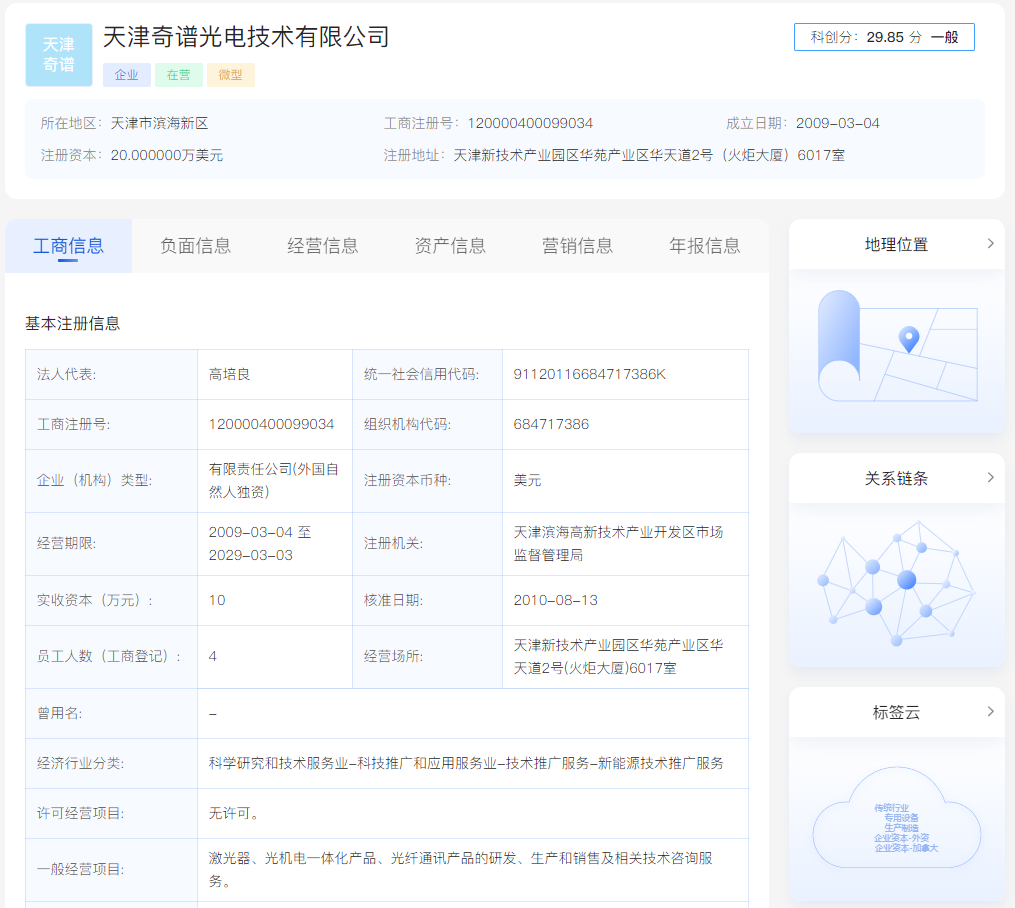The width and height of the screenshot is (1015, 908).
Task: Click the 天津奇谱 company logo tile
Action: tap(59, 55)
